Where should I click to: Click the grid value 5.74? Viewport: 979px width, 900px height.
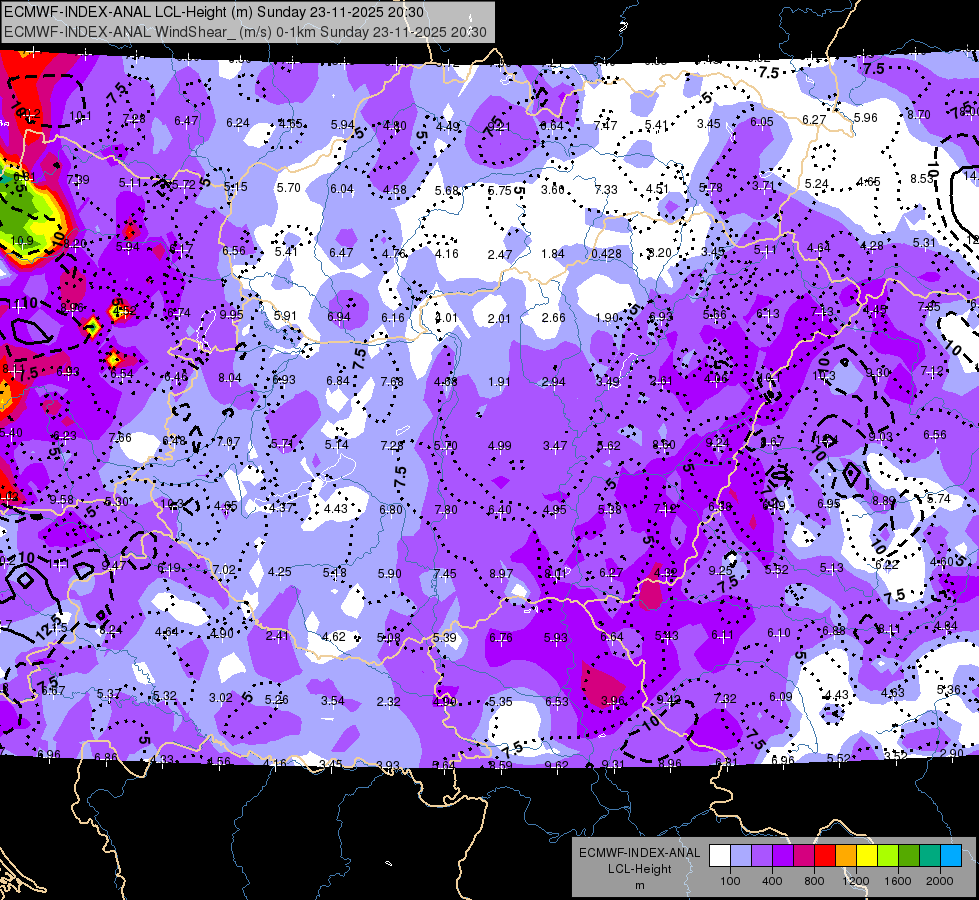938,498
